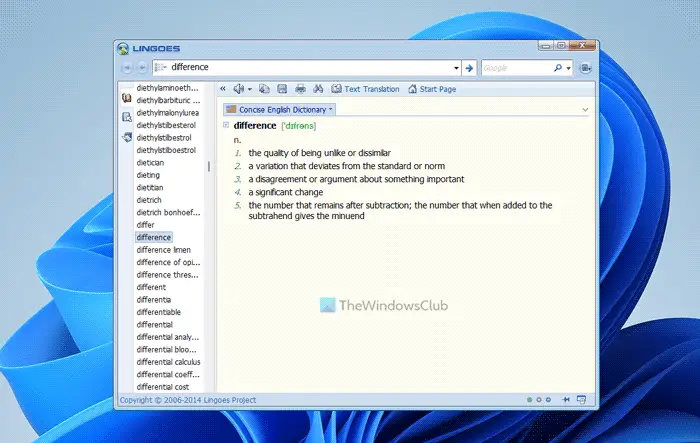Click the index list icon inside the search box
The image size is (700, 443).
pos(160,67)
